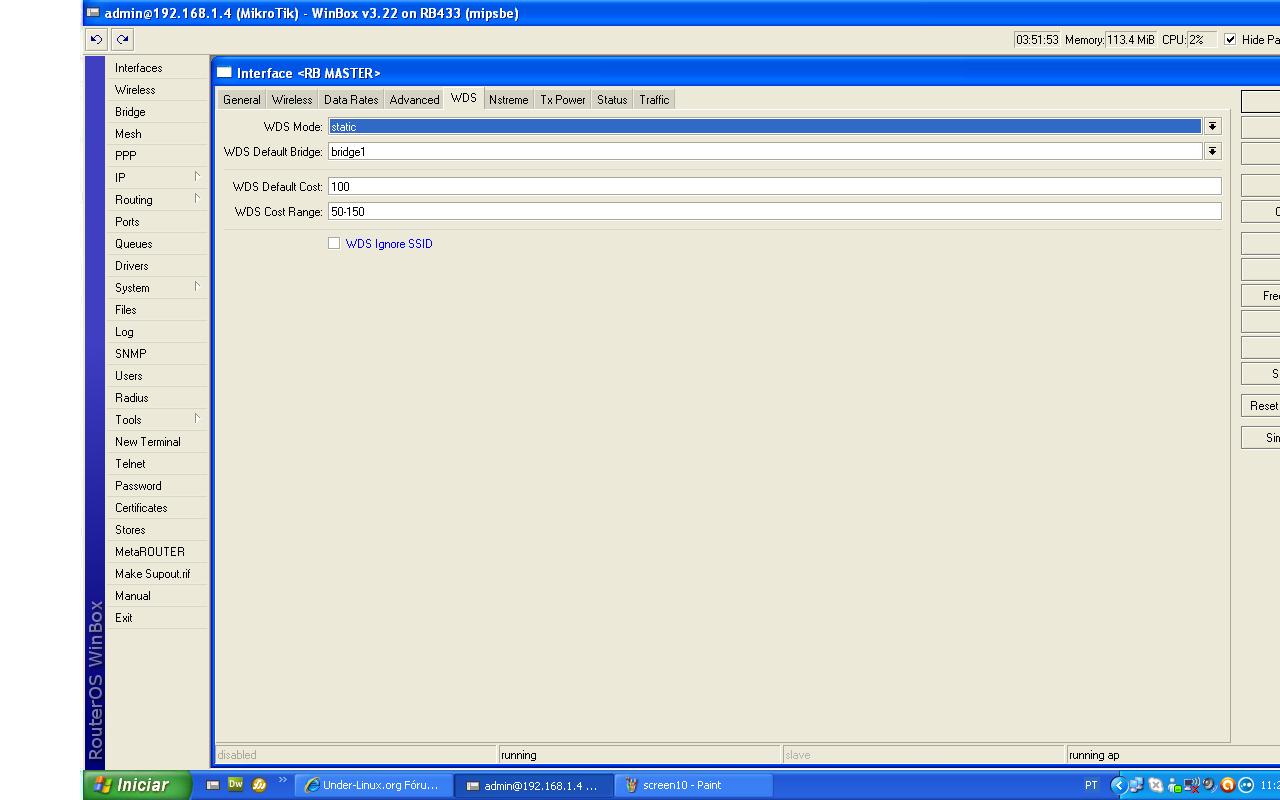This screenshot has width=1280, height=800.
Task: Expand the Routing submenu
Action: point(158,200)
